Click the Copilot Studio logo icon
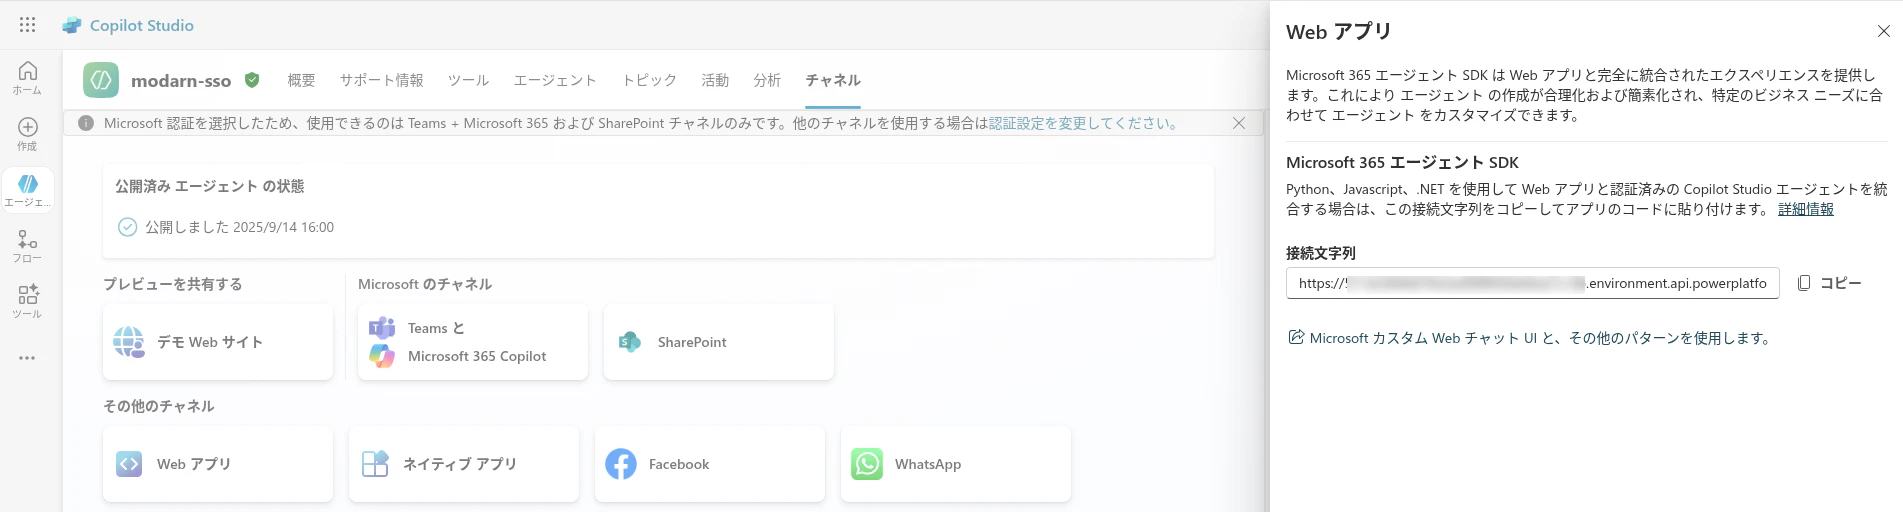The image size is (1903, 512). (72, 25)
